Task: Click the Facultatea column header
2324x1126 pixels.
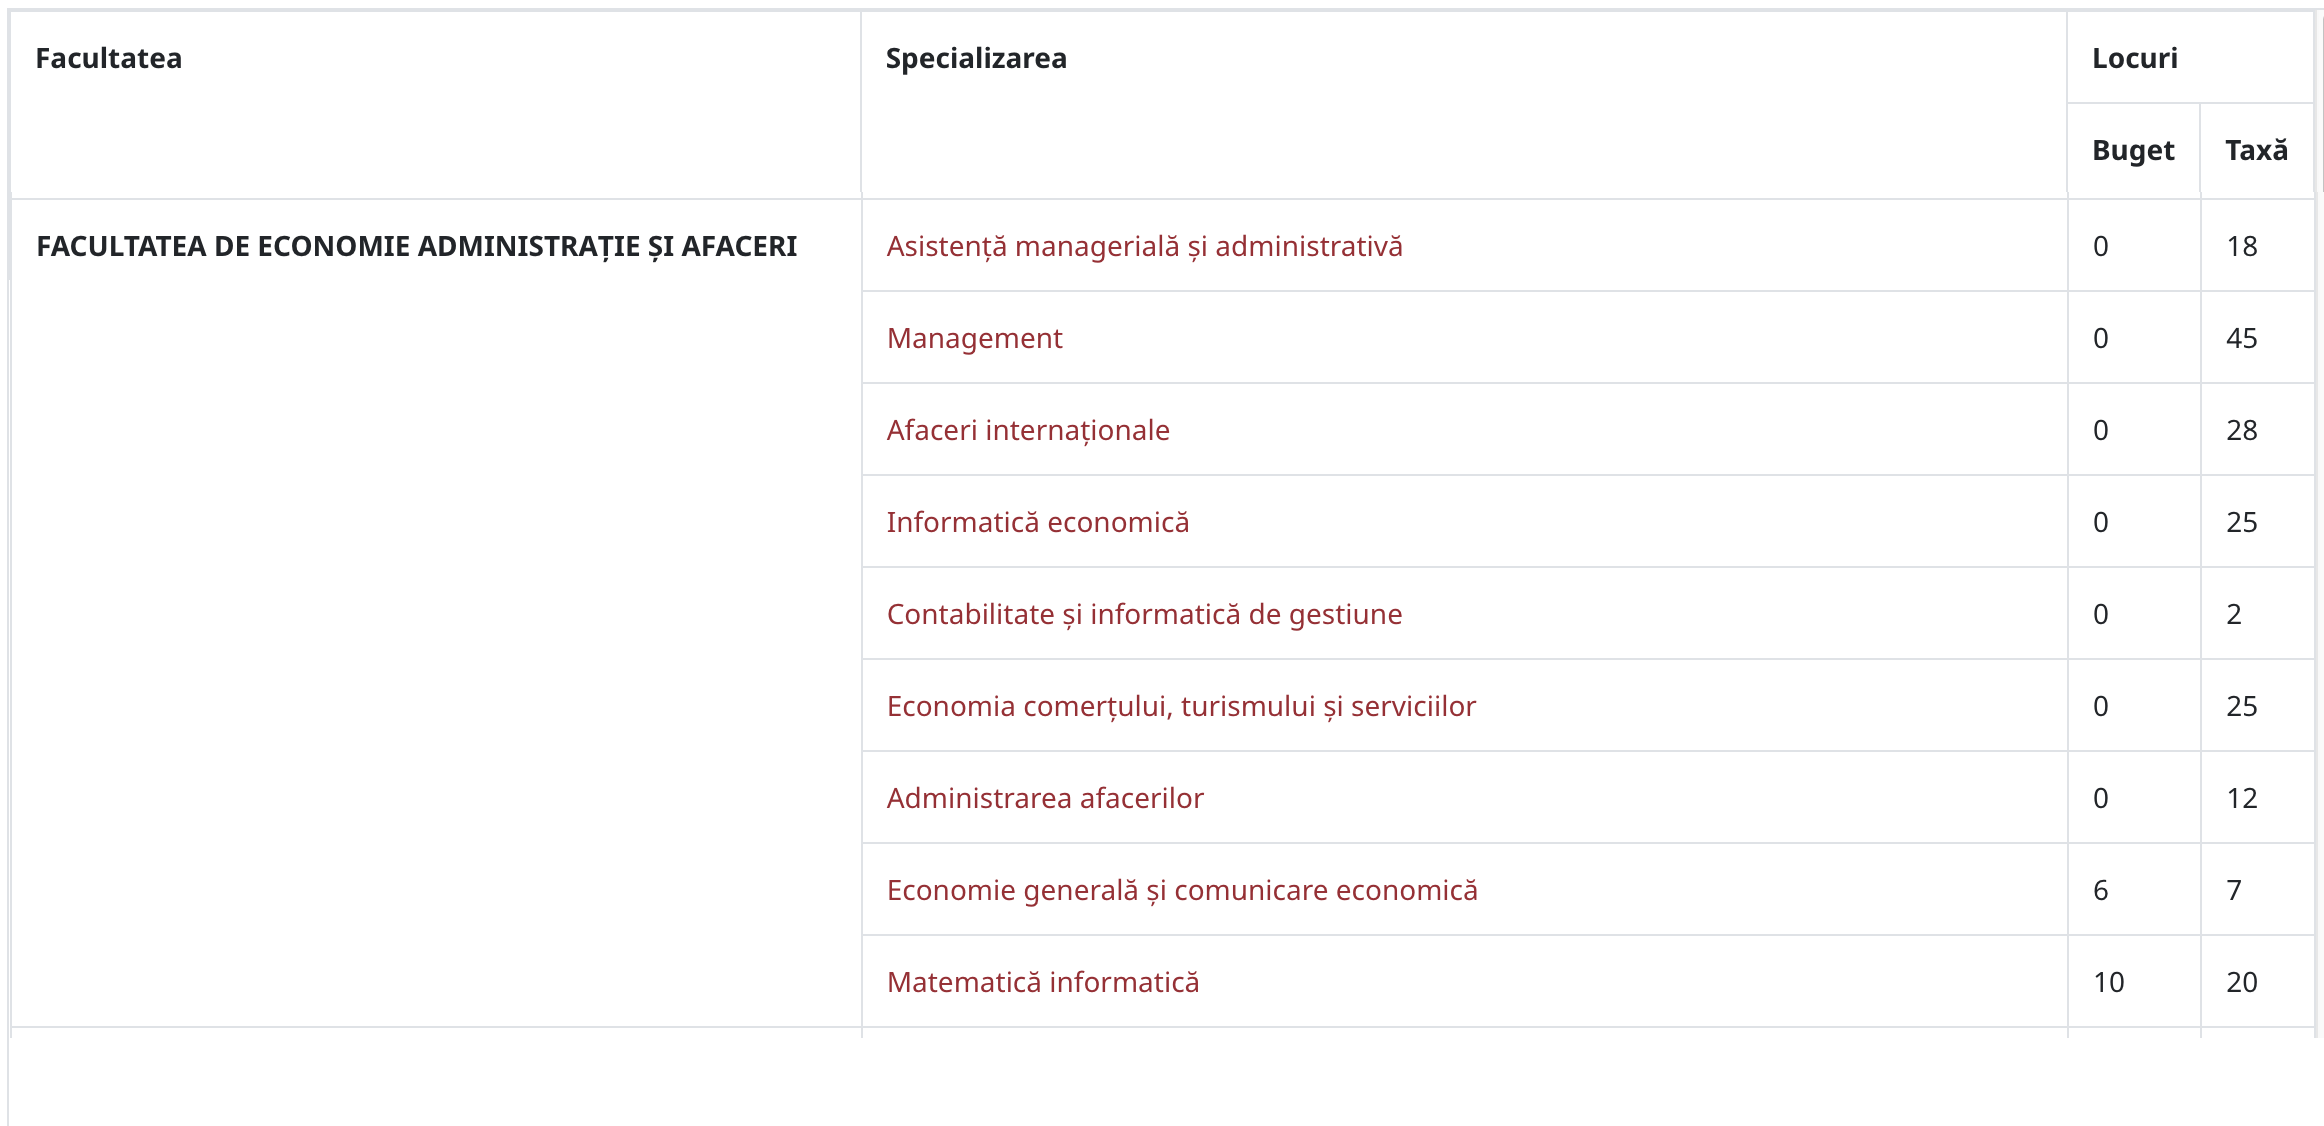Action: 109,58
